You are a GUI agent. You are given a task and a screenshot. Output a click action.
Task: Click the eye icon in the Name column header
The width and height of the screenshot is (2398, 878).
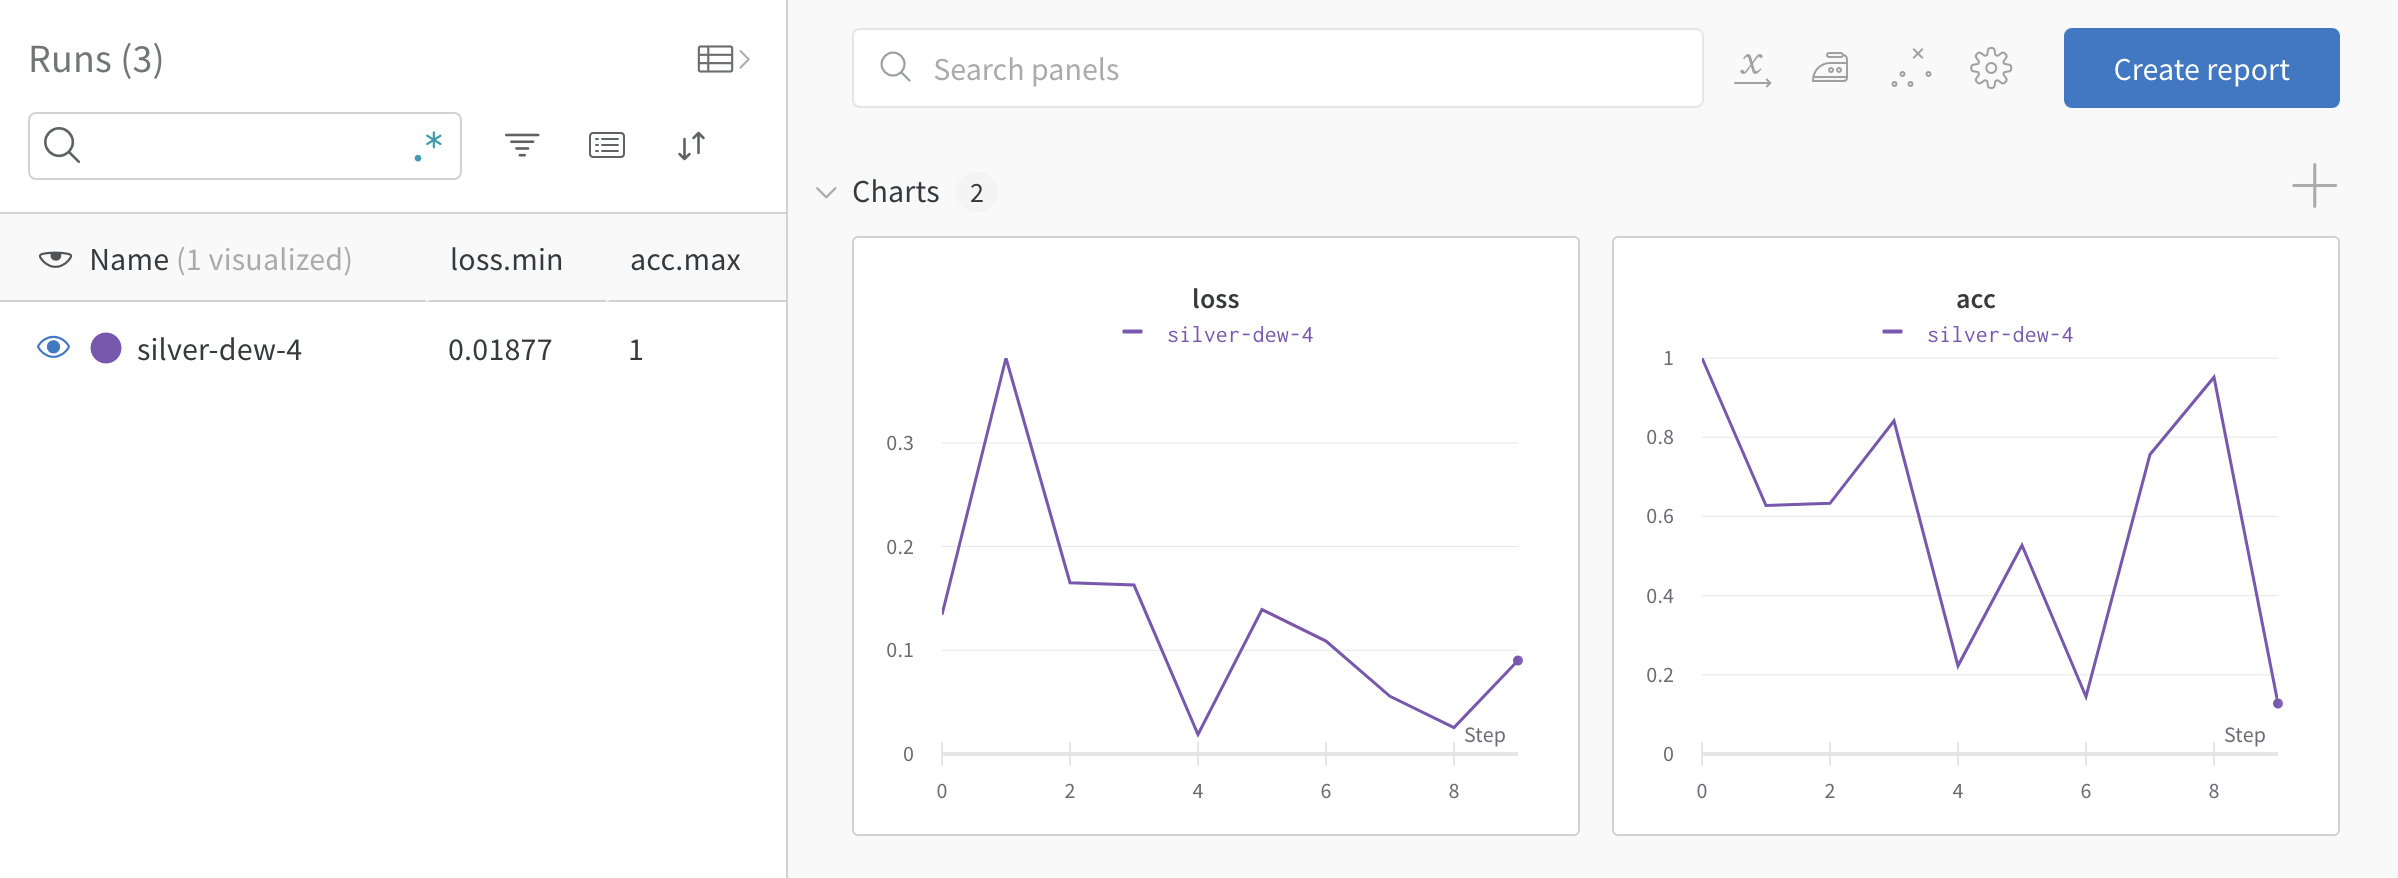56,259
